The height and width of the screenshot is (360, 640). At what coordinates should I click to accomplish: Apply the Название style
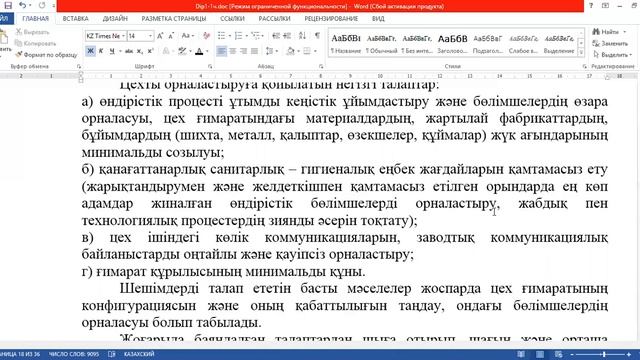(346, 43)
